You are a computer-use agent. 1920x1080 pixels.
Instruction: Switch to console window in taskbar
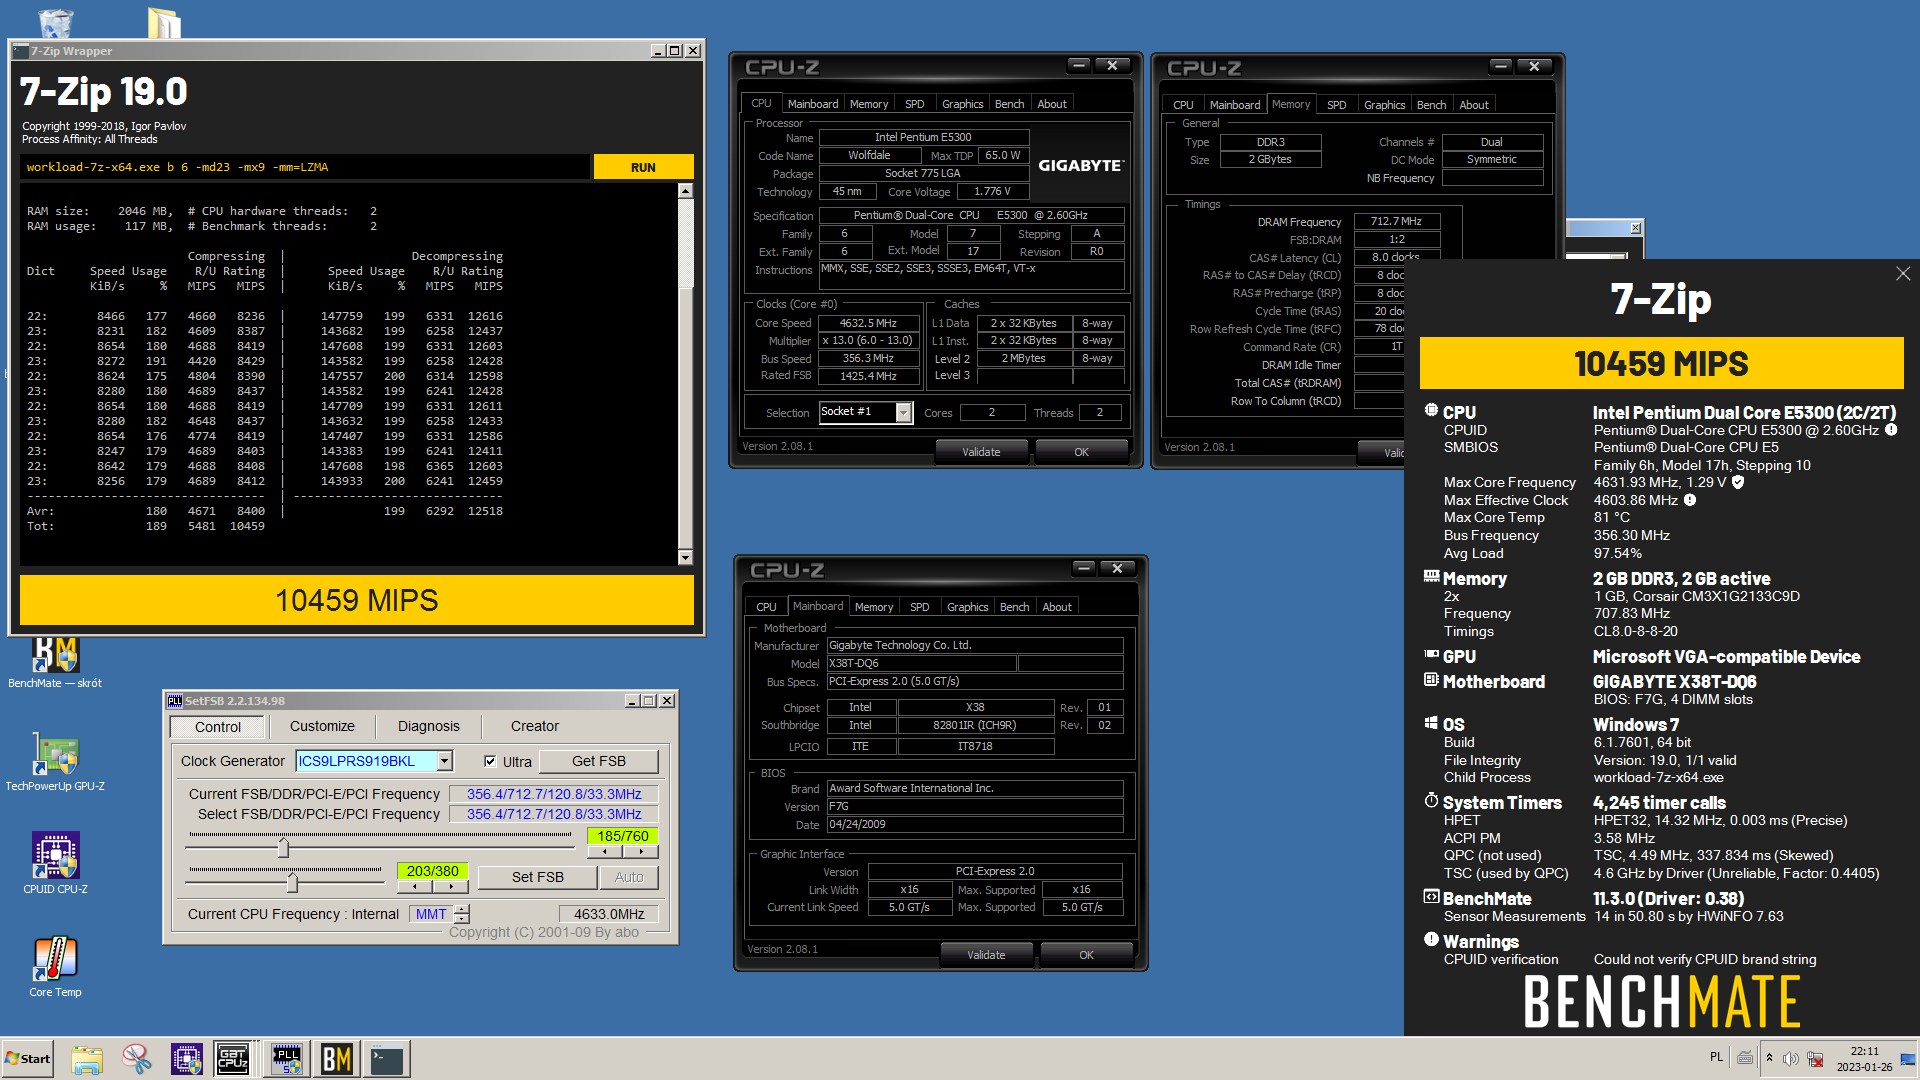tap(387, 1059)
